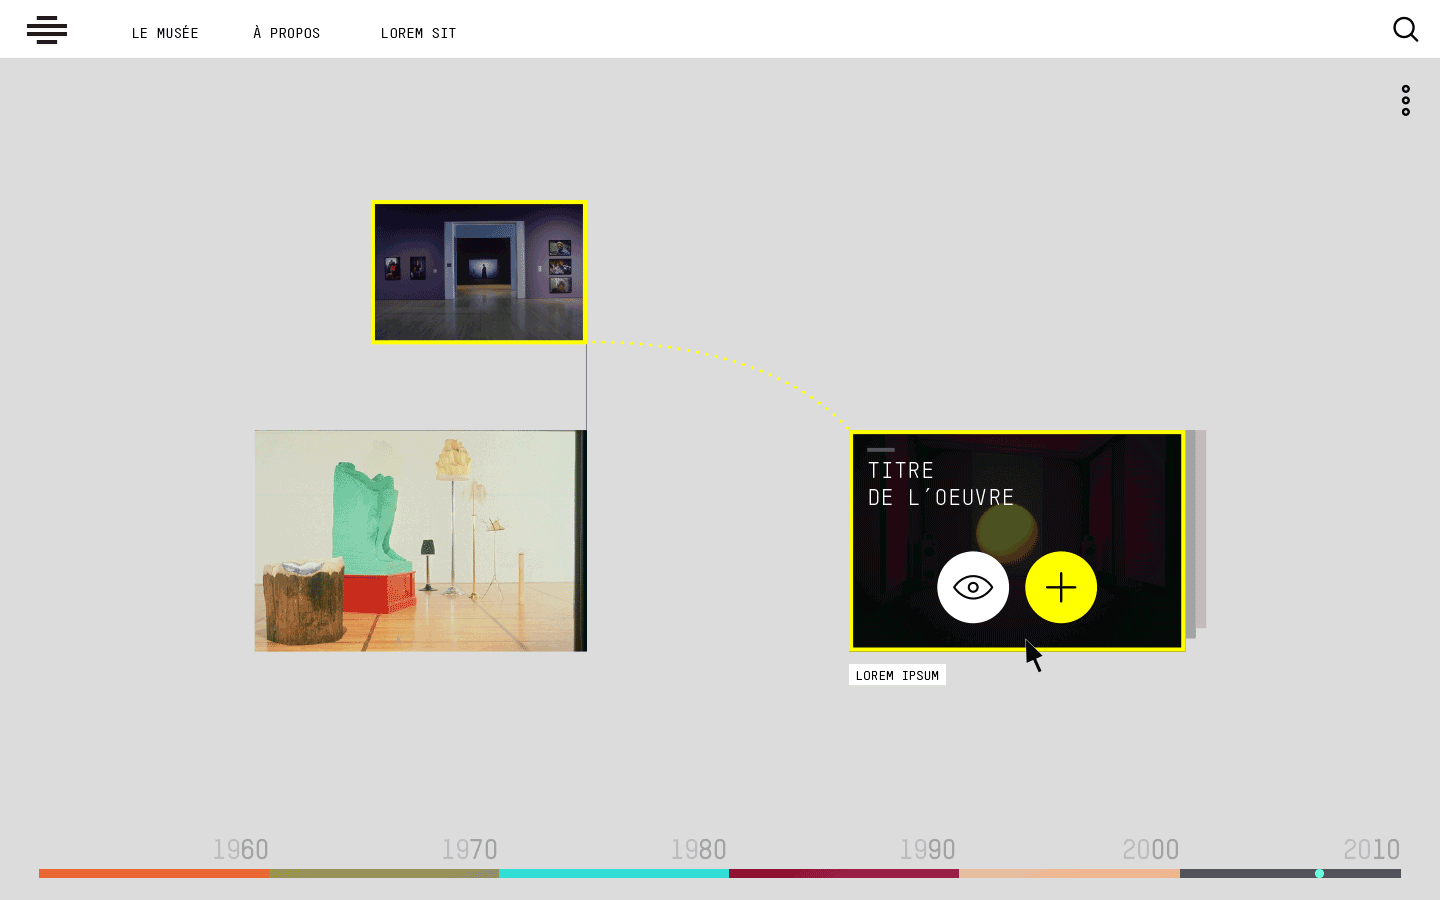Image resolution: width=1440 pixels, height=900 pixels.
Task: Open the hamburger menu icon
Action: click(x=47, y=30)
